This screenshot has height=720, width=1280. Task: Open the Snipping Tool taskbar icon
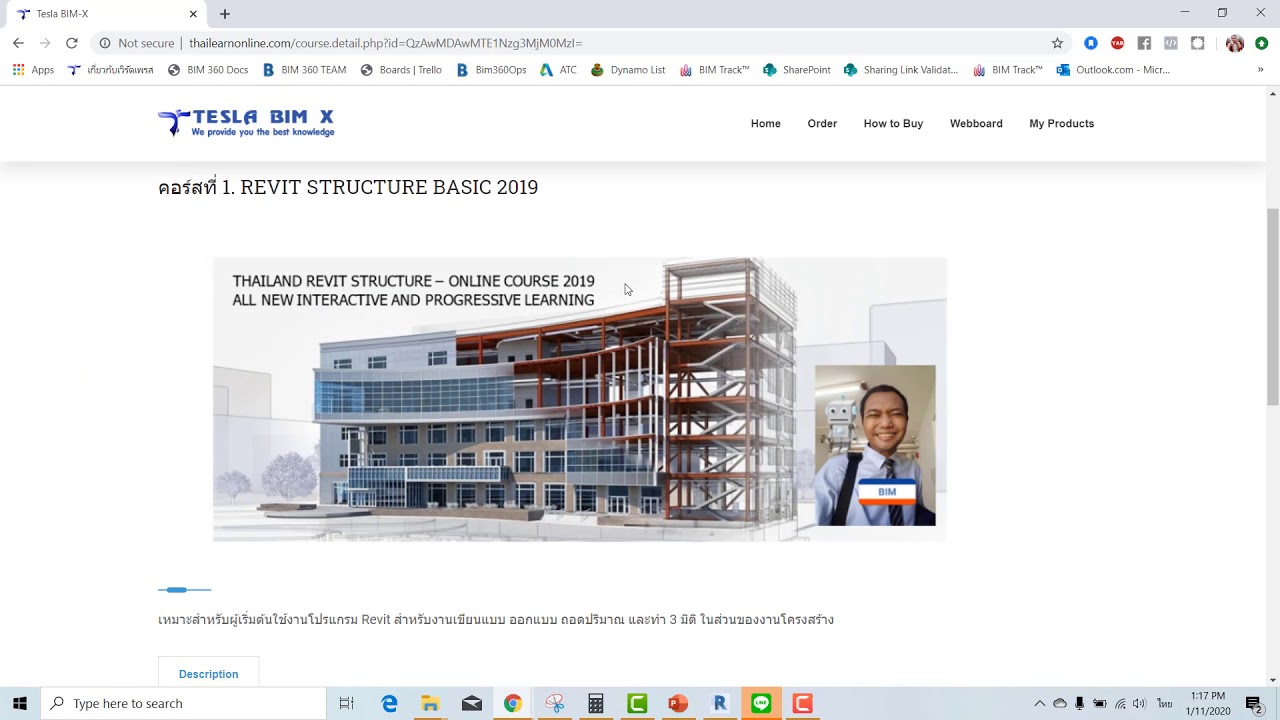[x=554, y=704]
